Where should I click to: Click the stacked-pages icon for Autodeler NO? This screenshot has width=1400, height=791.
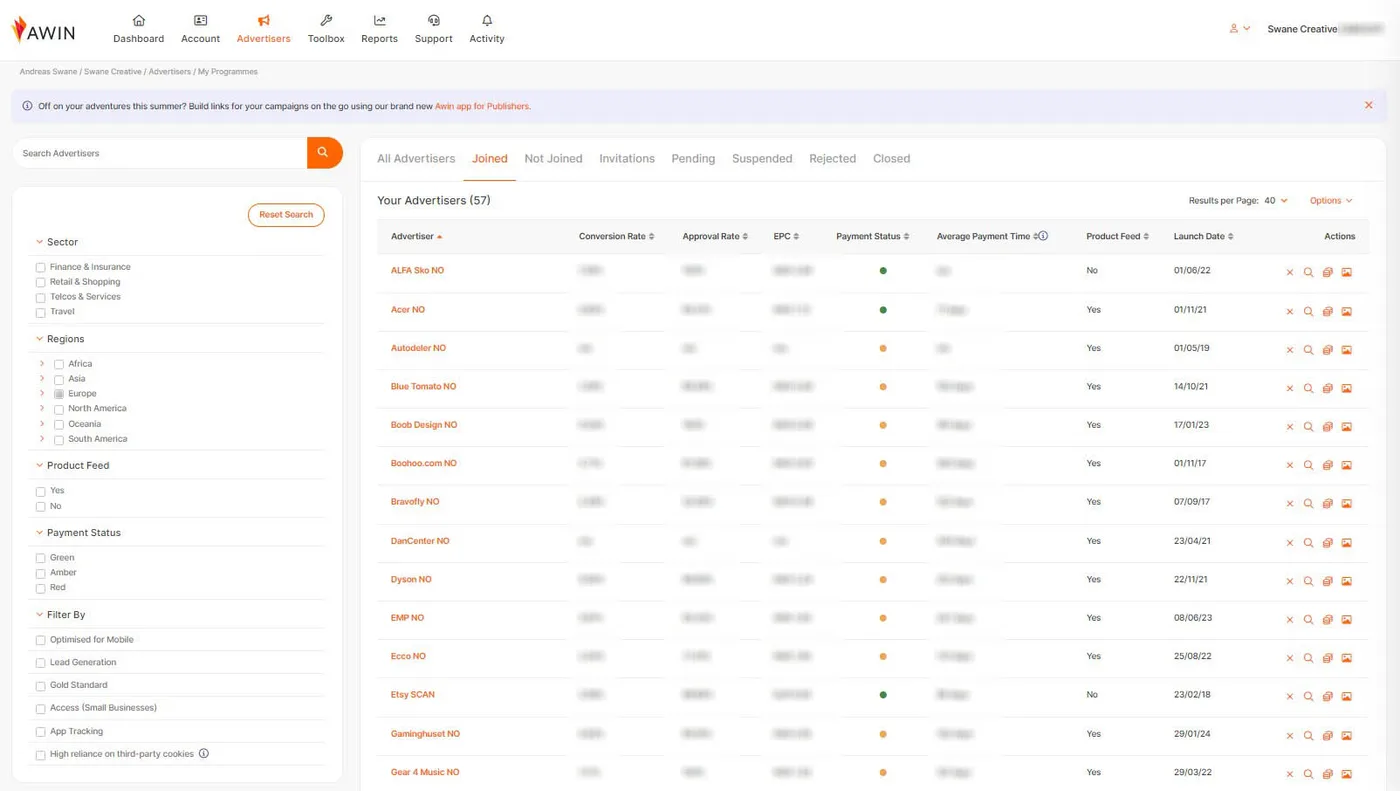pos(1328,350)
